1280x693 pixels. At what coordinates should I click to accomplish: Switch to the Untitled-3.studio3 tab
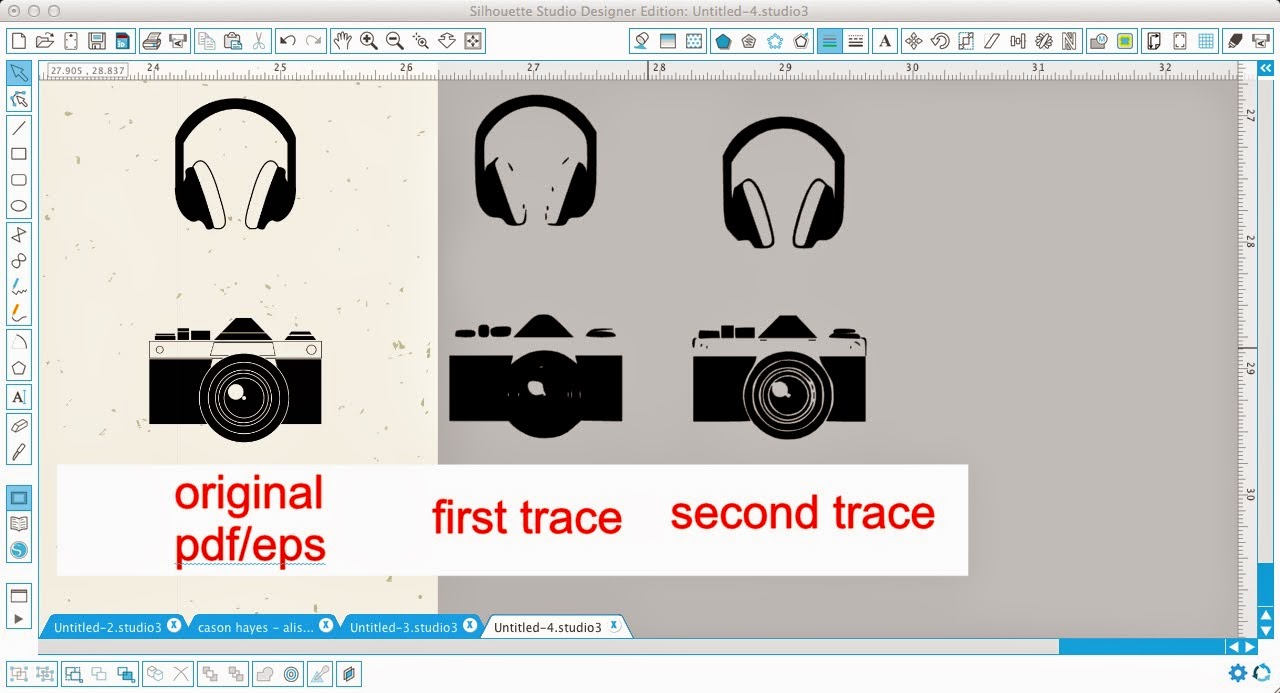tap(405, 626)
